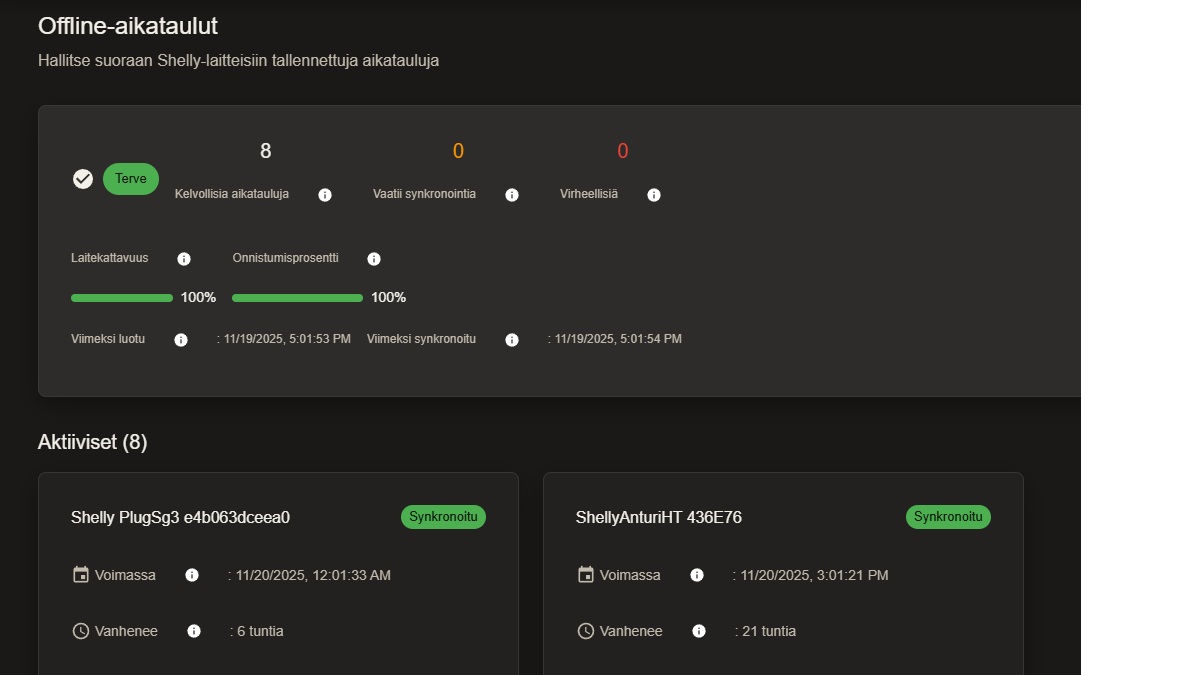Viewport: 1200px width, 675px height.
Task: Click the Onnistumisprosentti green progress bar
Action: coord(297,298)
